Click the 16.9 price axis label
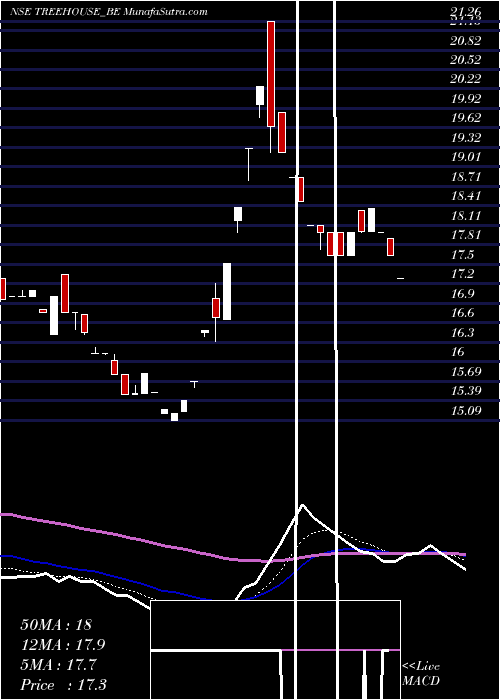The width and height of the screenshot is (500, 700). point(462,293)
